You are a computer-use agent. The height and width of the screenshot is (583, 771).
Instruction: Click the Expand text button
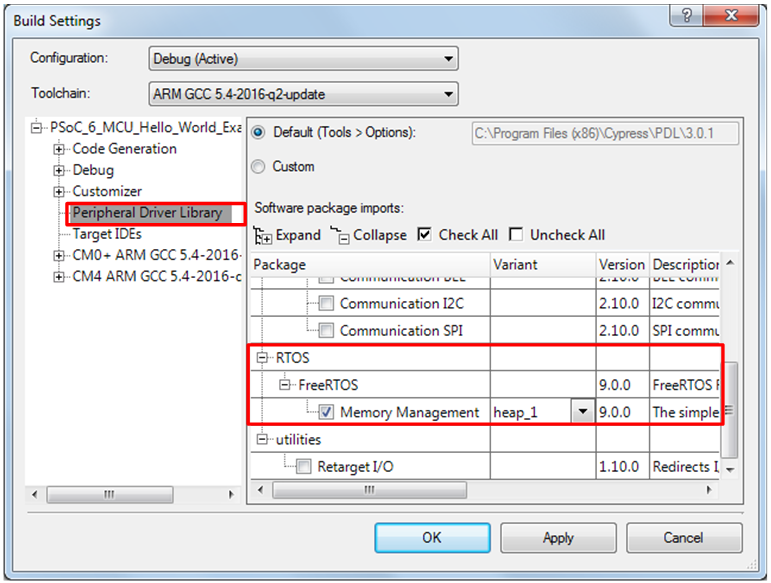pyautogui.click(x=298, y=235)
